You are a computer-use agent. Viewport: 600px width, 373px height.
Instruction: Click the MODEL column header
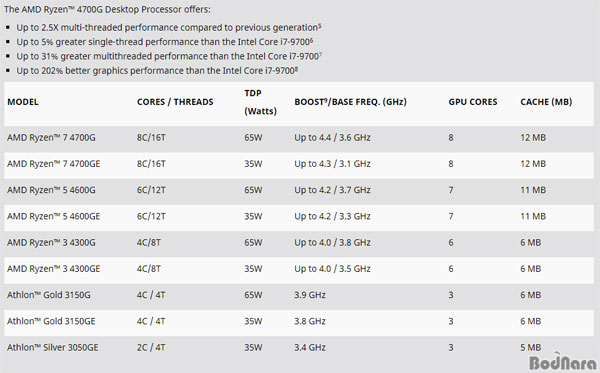coord(23,102)
